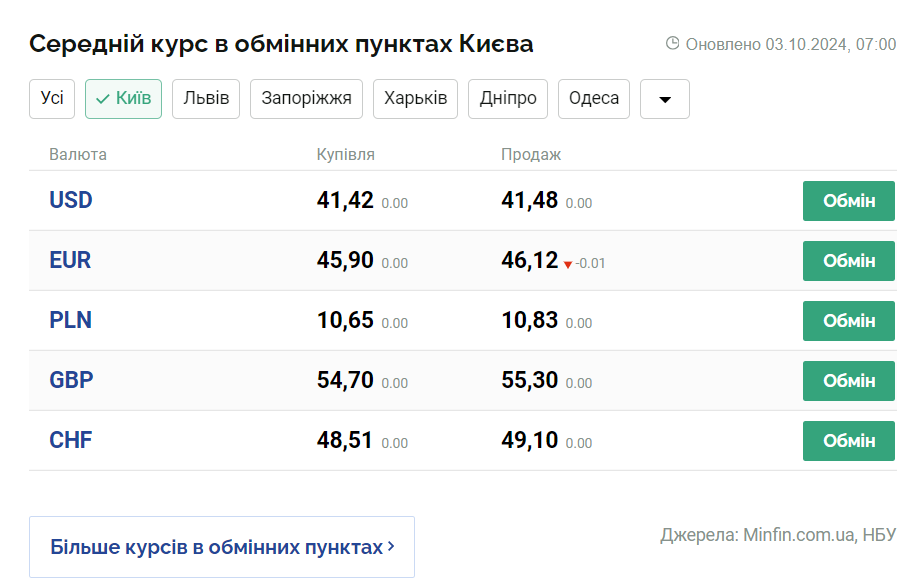Open the PLN currency link

[x=70, y=320]
